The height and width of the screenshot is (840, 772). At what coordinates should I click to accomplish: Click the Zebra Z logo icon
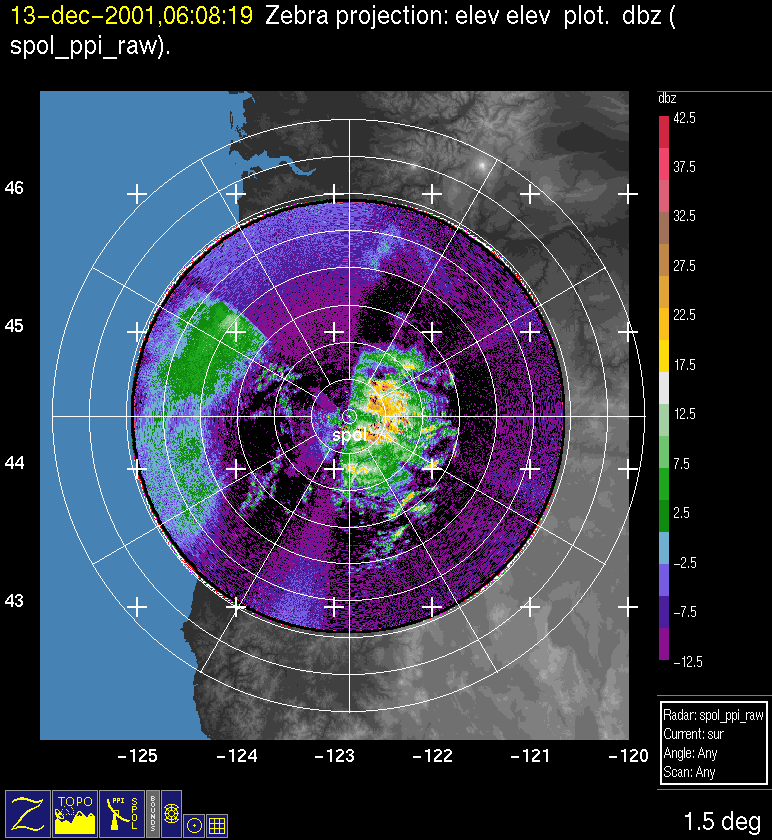coord(27,812)
